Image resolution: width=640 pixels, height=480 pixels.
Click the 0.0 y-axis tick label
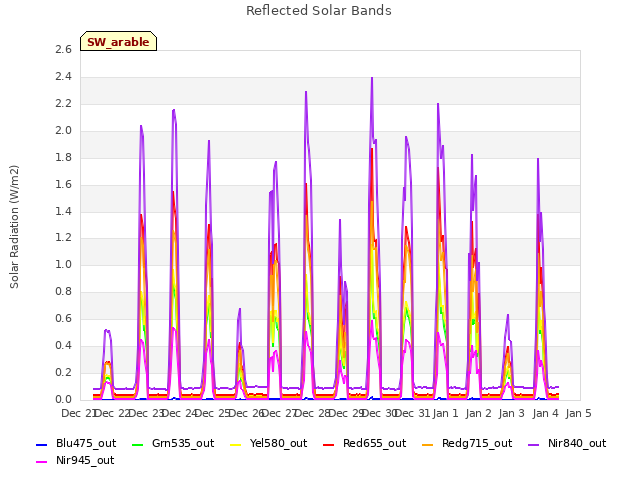[63, 399]
